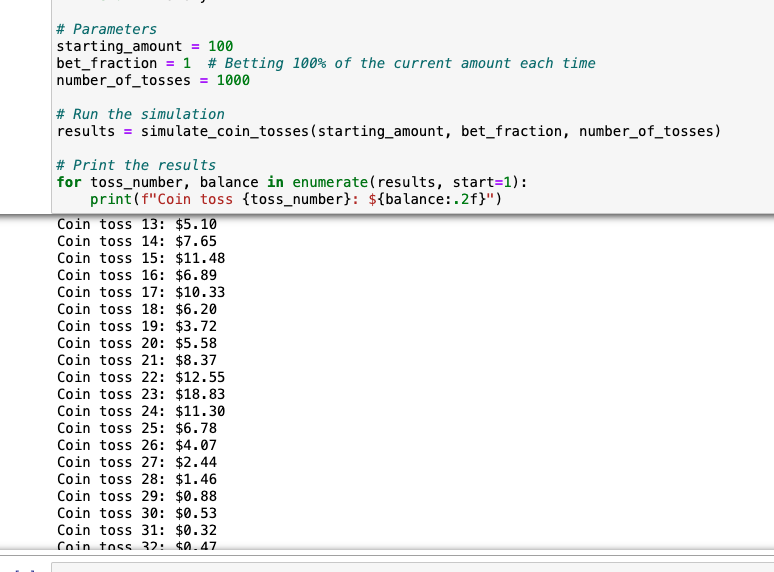Click the '# Run the simulation' comment
The image size is (774, 572).
[140, 114]
